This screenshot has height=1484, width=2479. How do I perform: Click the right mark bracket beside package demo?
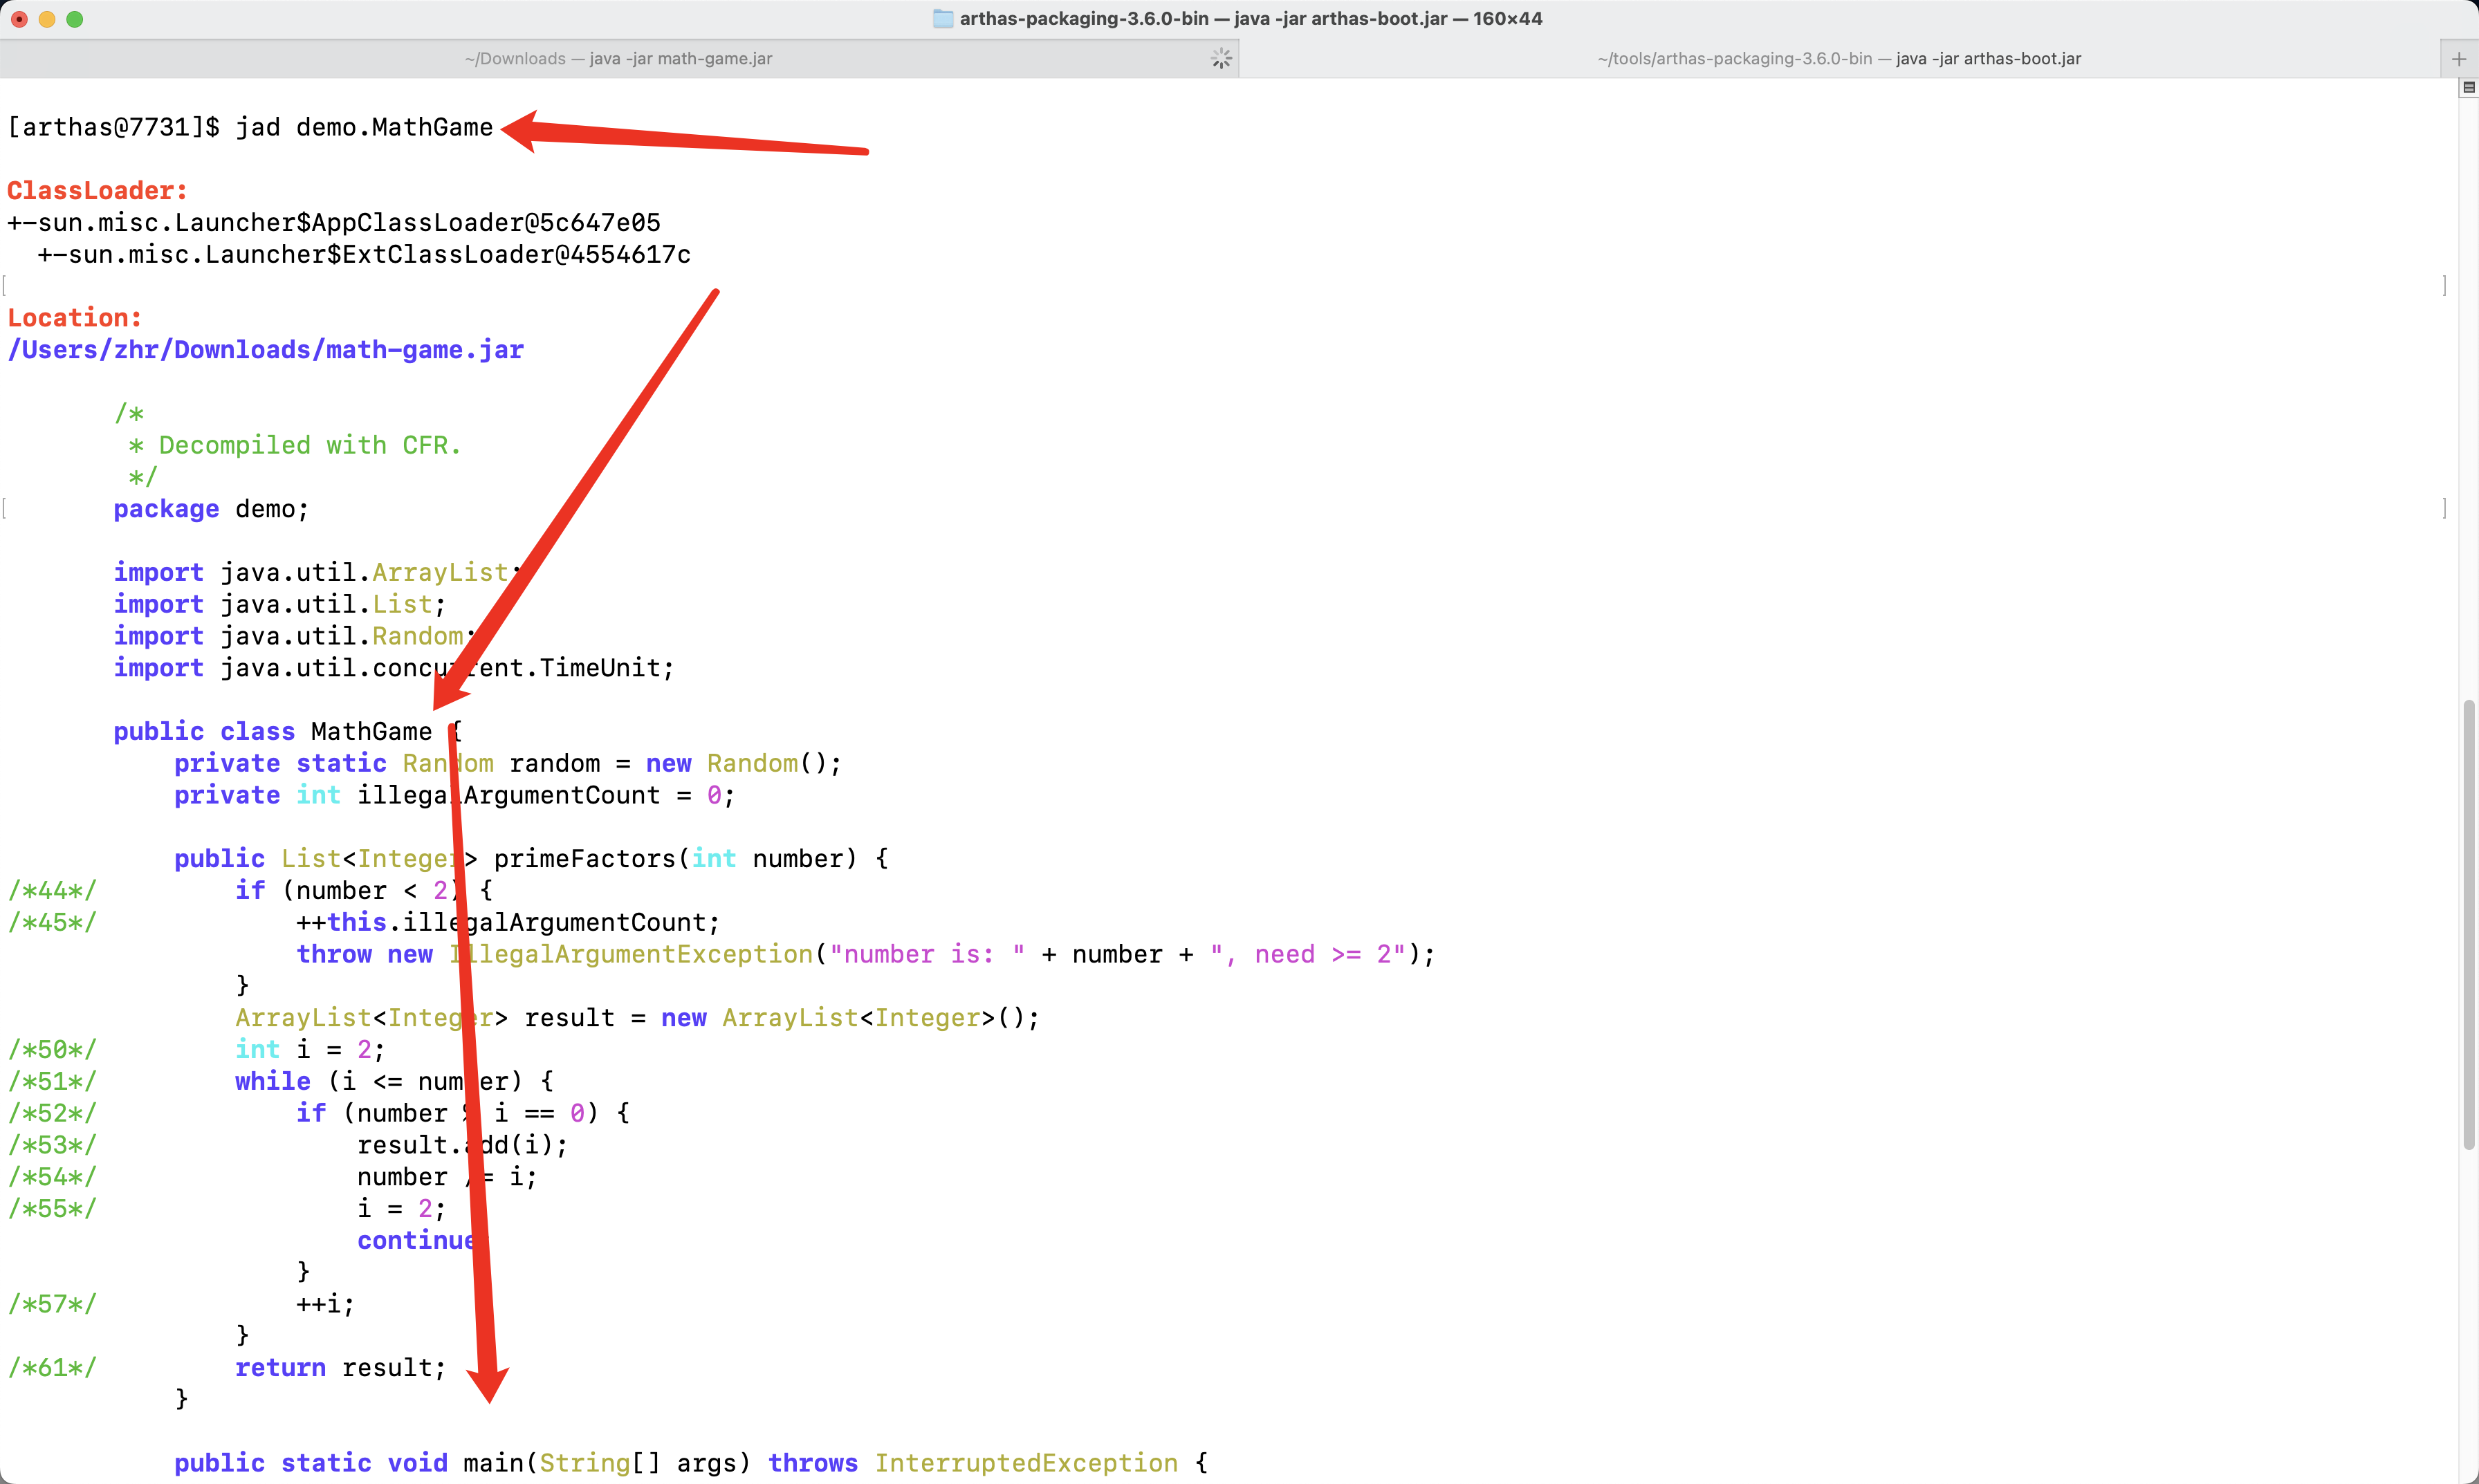[2444, 509]
